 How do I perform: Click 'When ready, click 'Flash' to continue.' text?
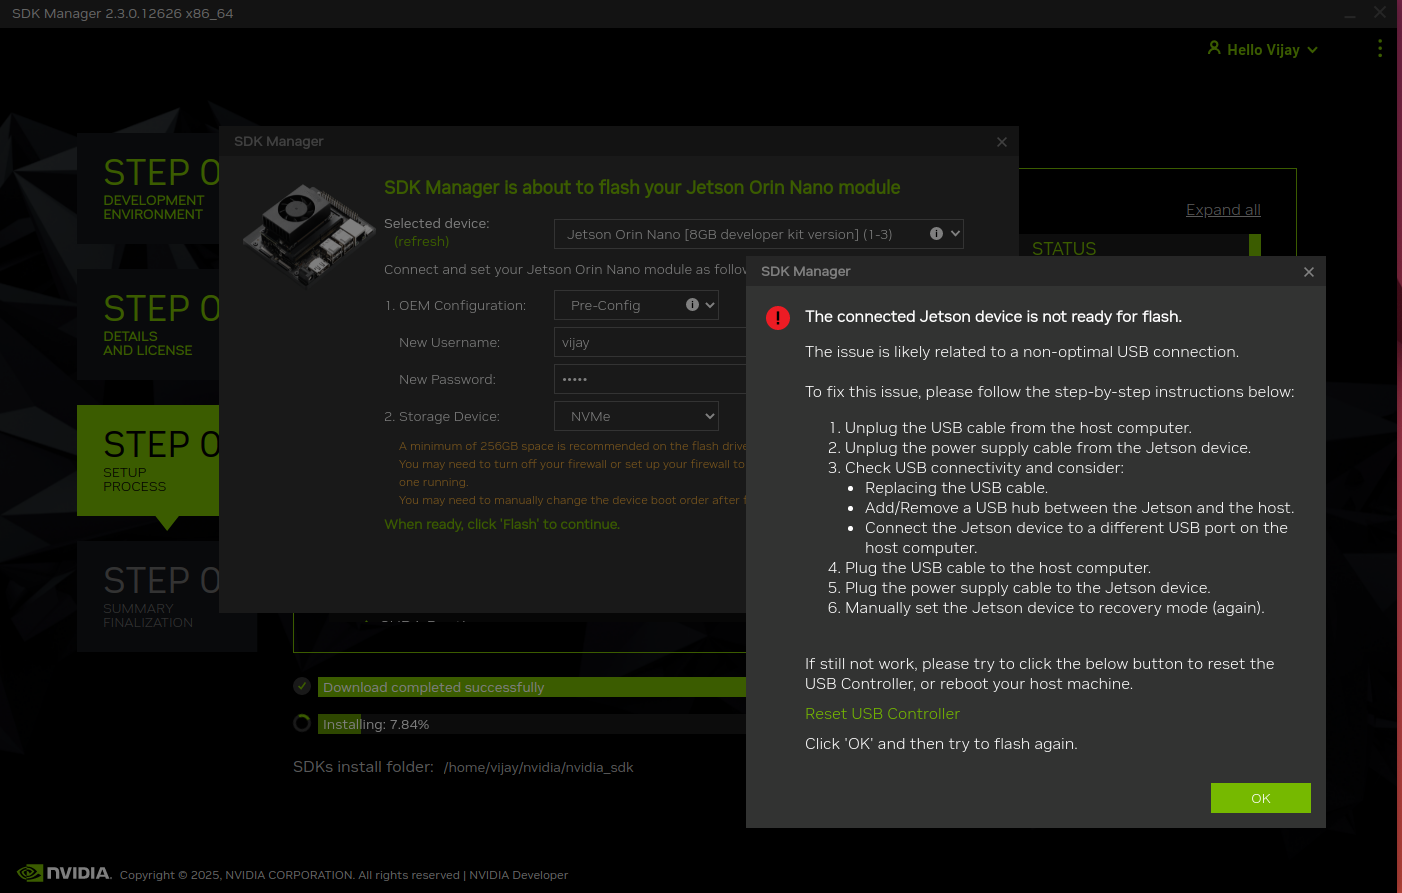[x=502, y=524]
